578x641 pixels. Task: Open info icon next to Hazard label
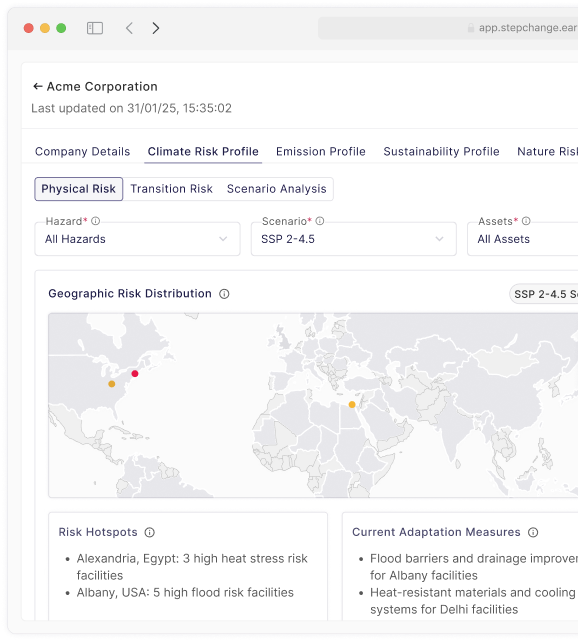(96, 221)
